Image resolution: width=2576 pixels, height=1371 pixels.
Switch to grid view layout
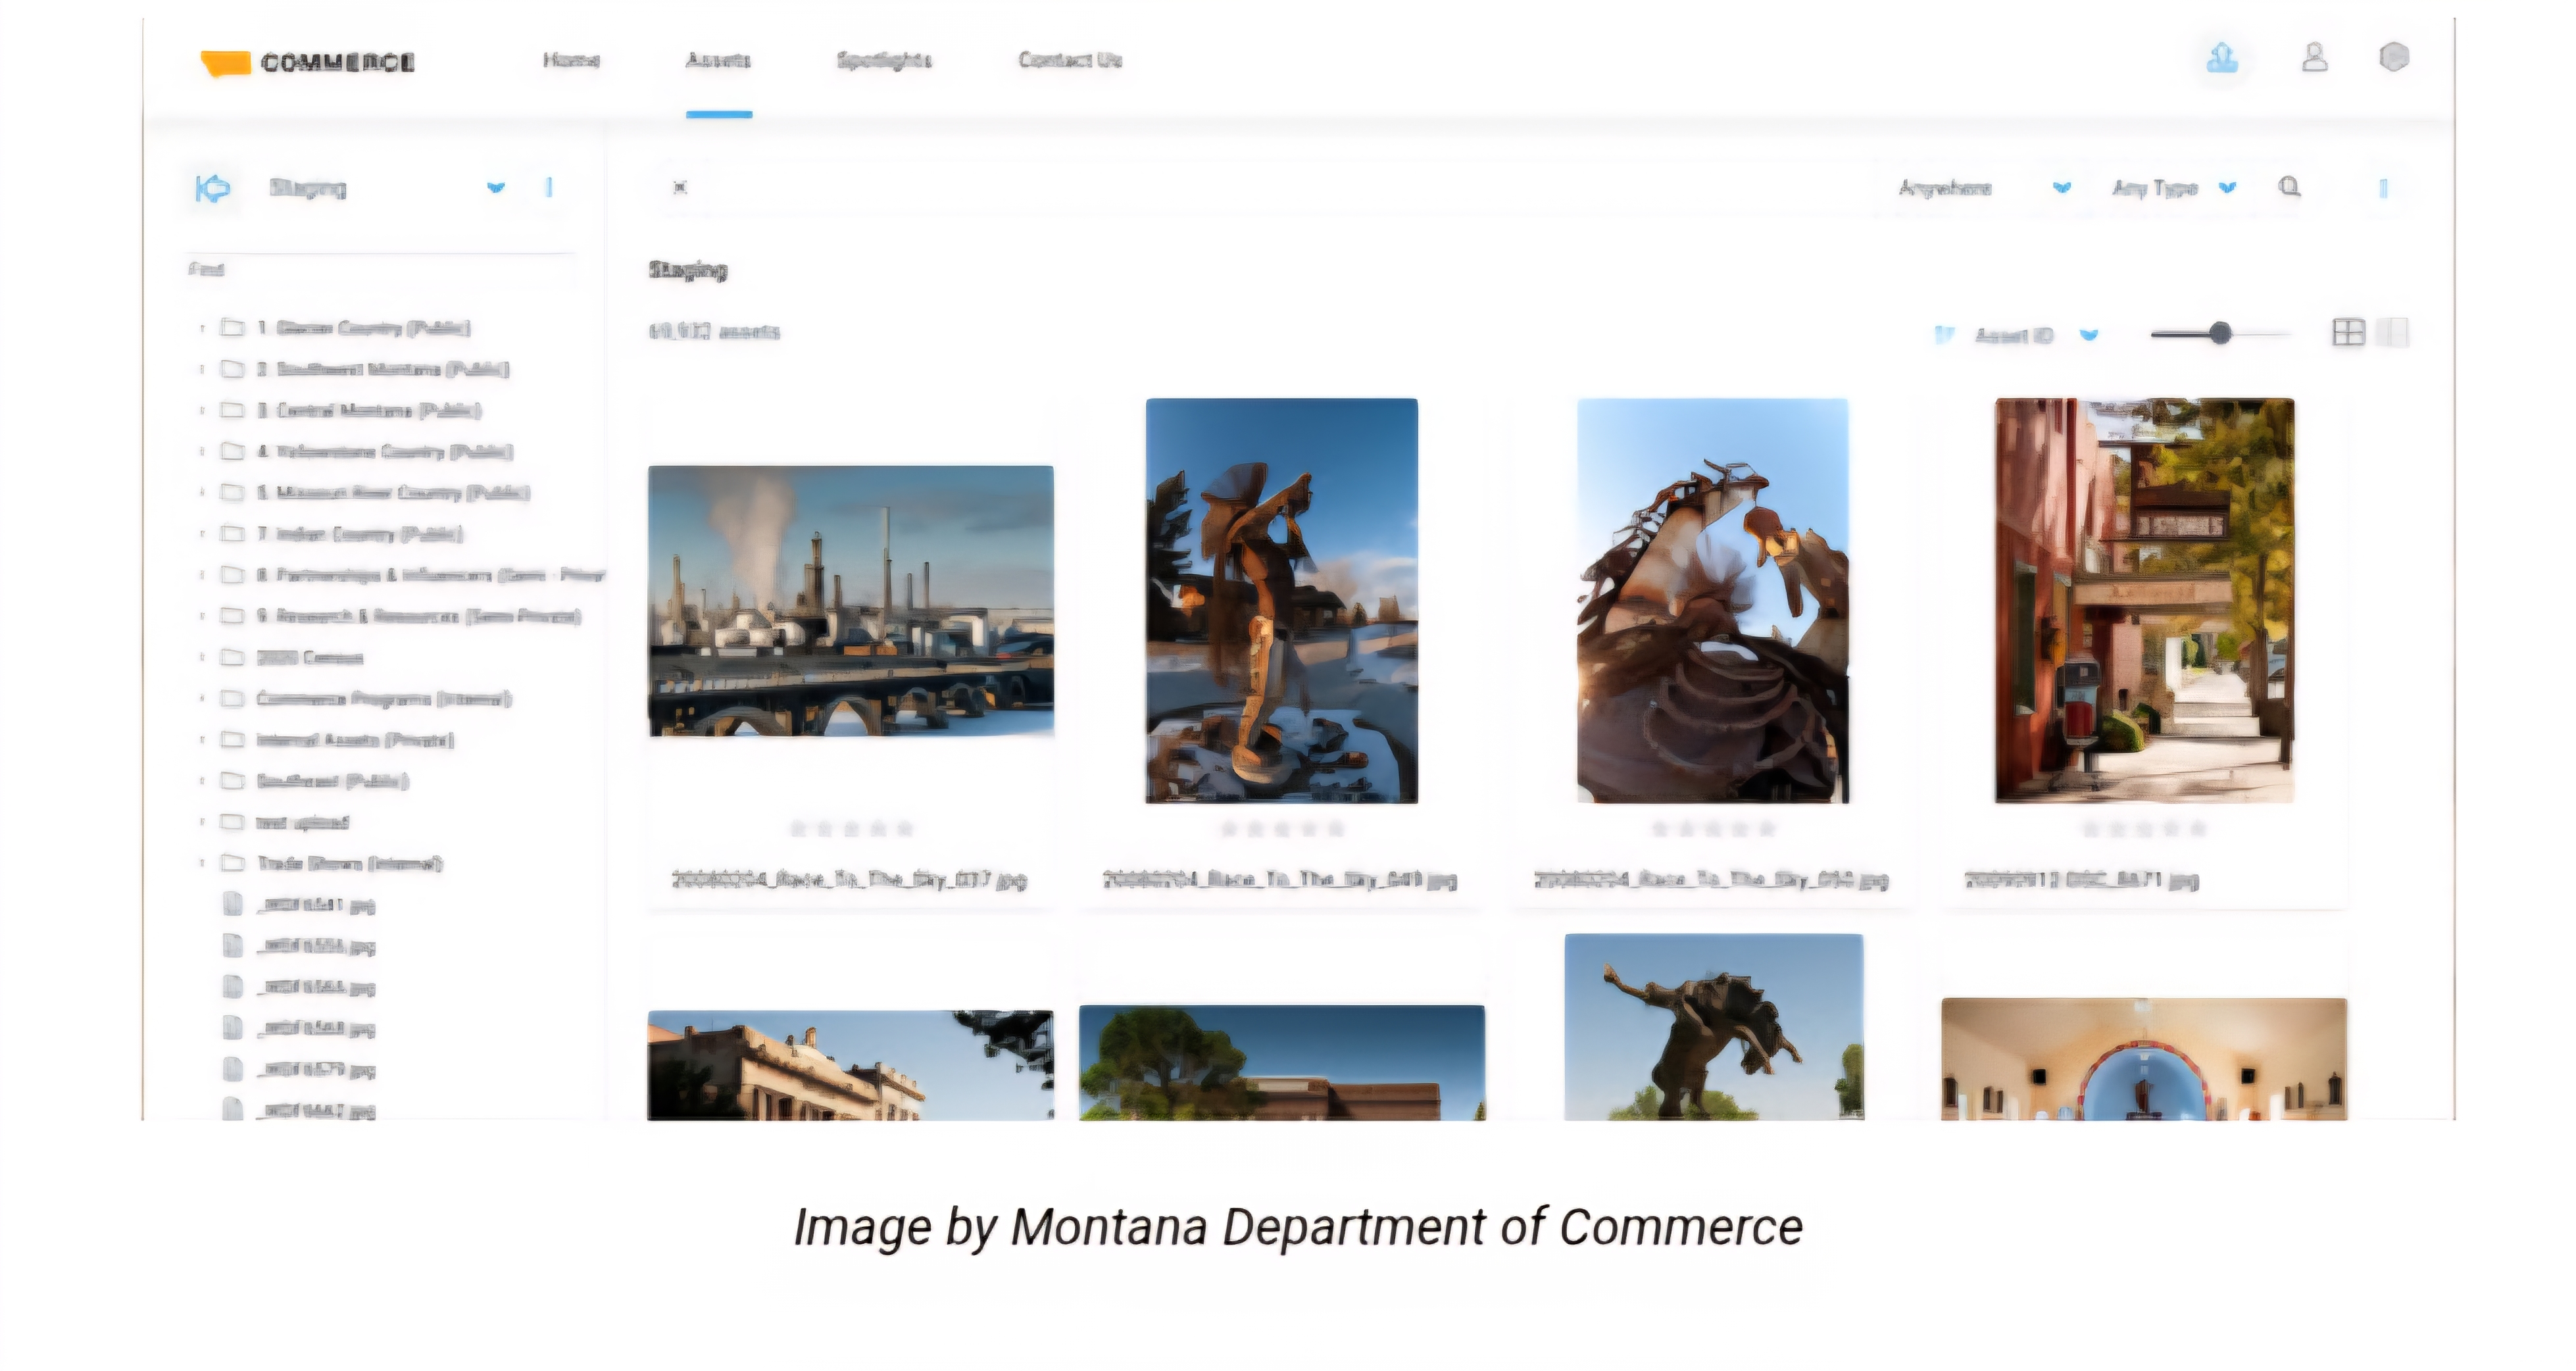pyautogui.click(x=2348, y=333)
